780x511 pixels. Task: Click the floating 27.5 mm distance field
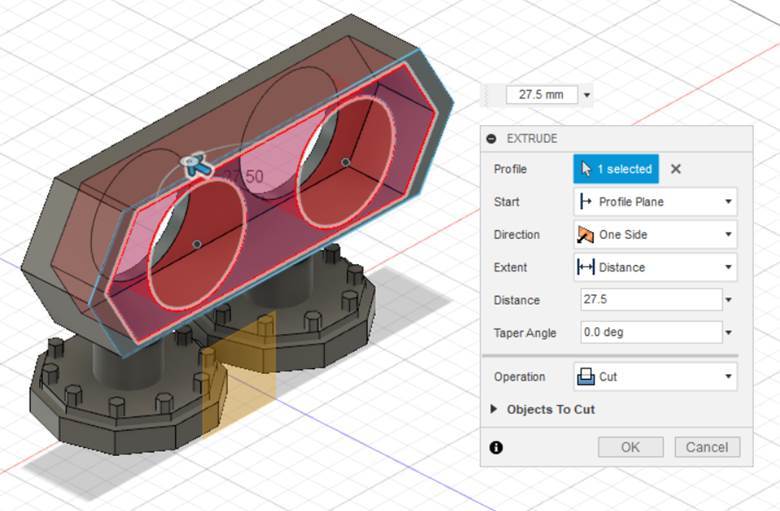(542, 95)
